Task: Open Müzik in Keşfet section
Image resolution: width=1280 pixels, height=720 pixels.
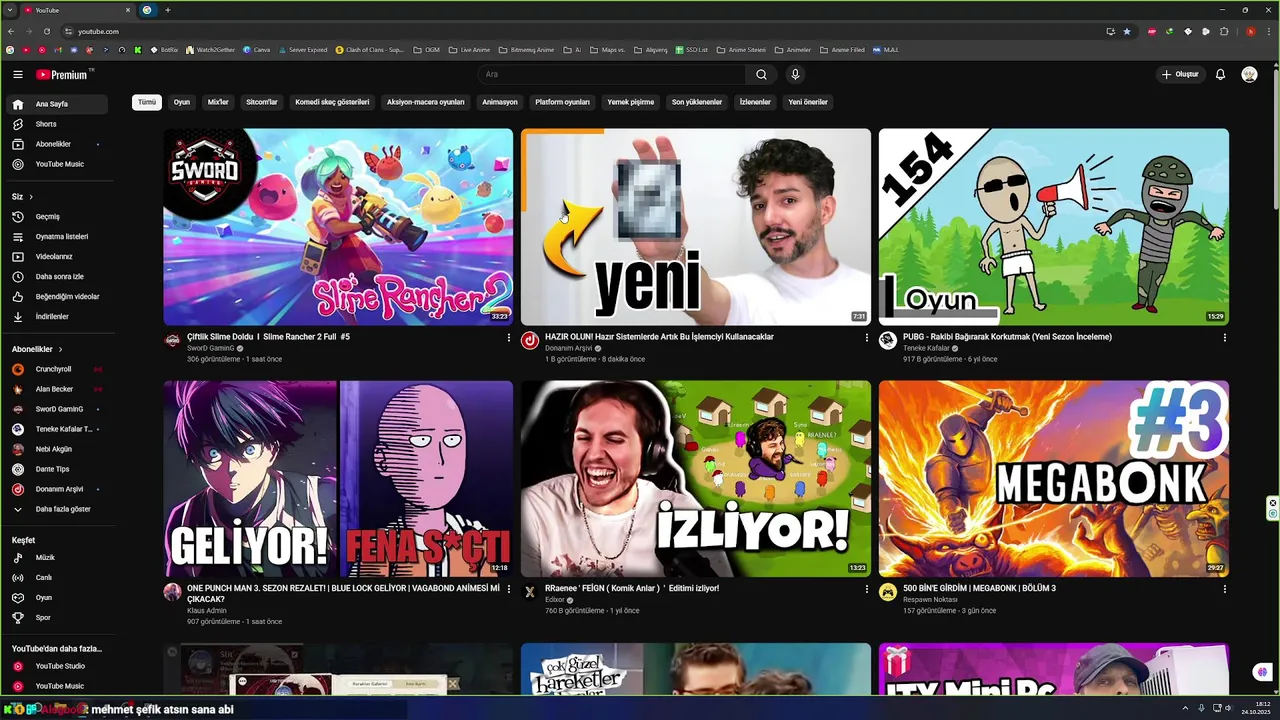Action: click(60, 557)
